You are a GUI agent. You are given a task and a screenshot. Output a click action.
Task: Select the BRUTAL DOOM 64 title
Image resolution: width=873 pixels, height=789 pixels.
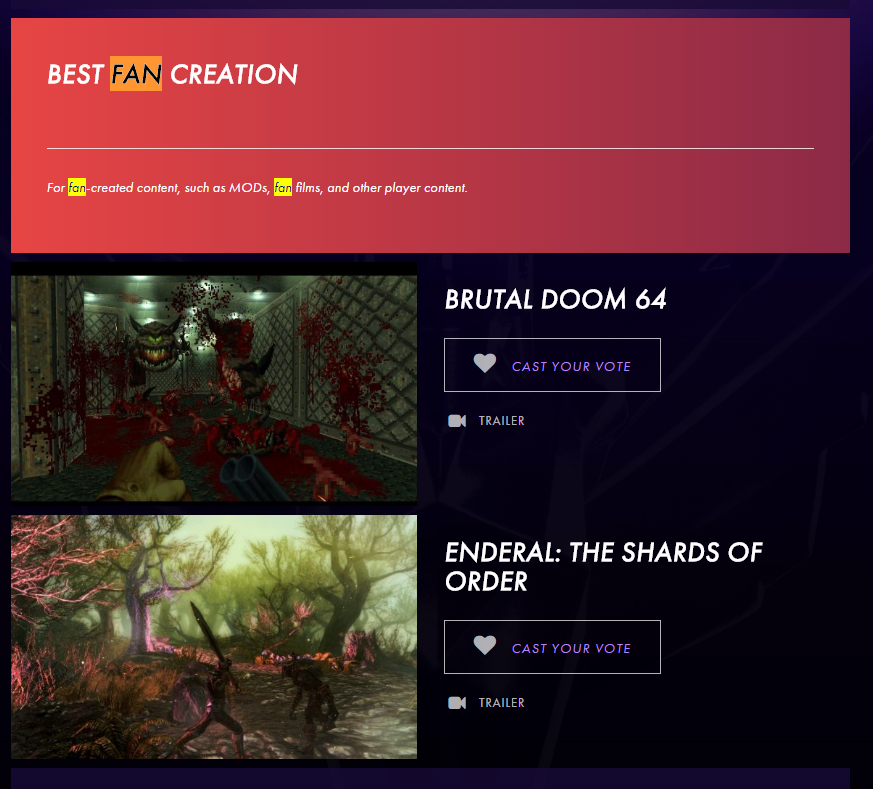[555, 300]
